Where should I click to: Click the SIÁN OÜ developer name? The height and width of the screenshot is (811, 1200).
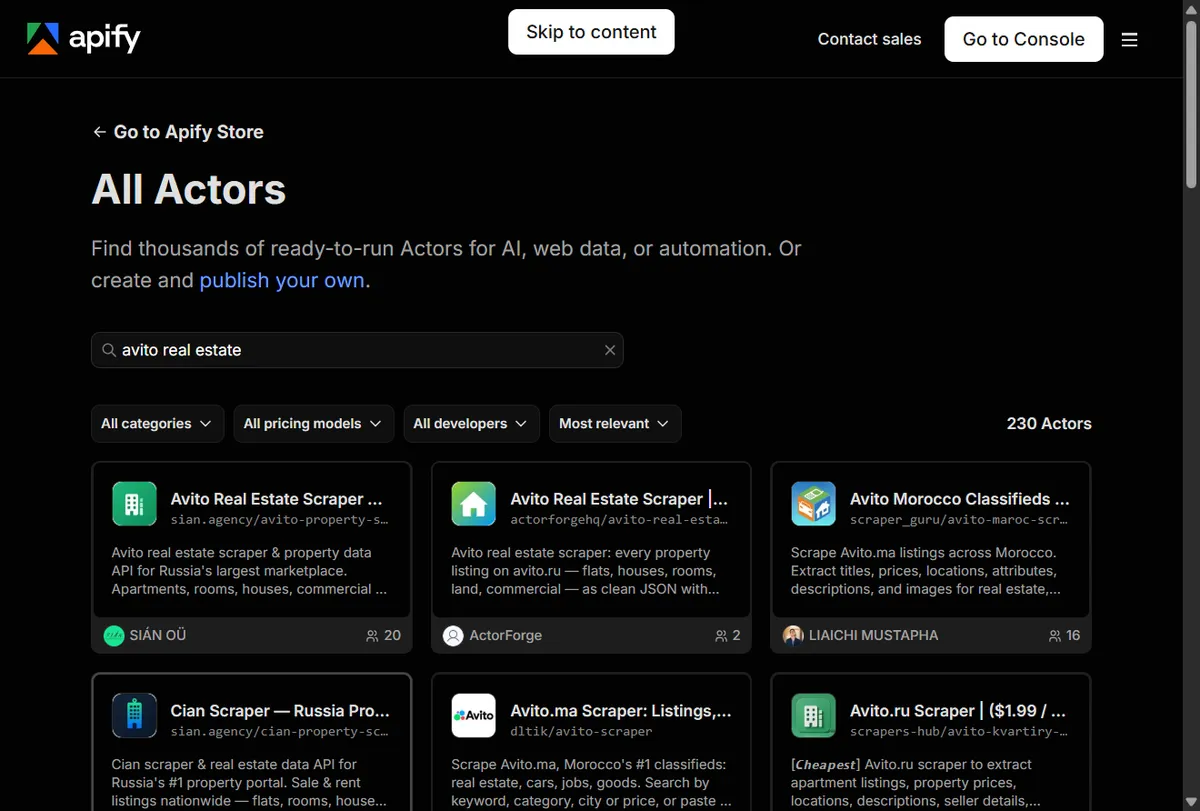coord(158,635)
